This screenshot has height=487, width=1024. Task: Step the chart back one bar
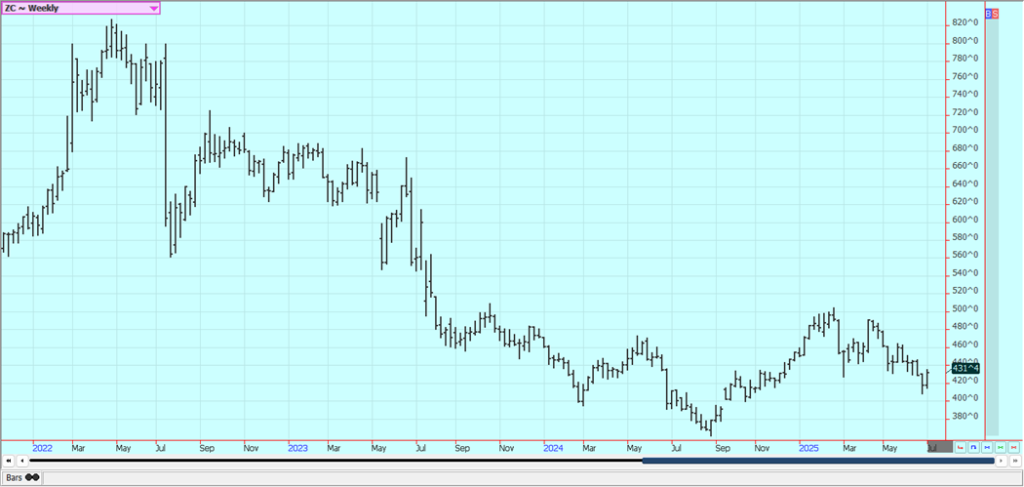22,461
